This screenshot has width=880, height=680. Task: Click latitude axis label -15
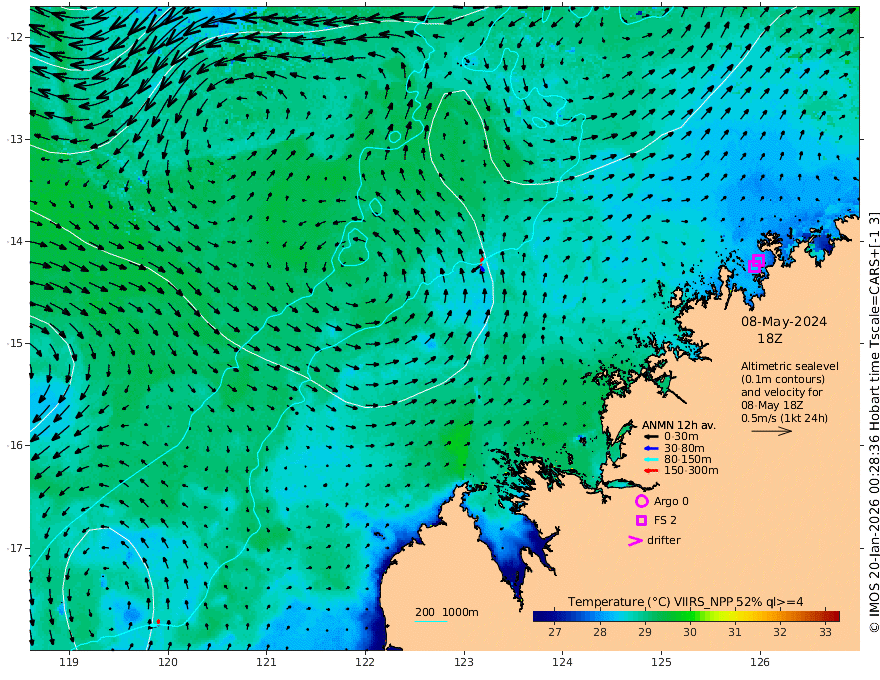click(x=15, y=343)
